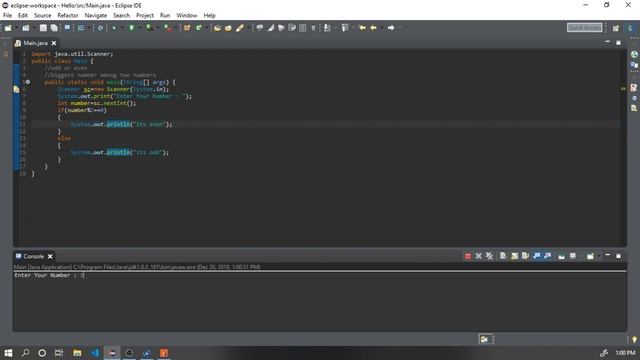
Task: Click the Search flashlight toolbar icon
Action: 240,28
